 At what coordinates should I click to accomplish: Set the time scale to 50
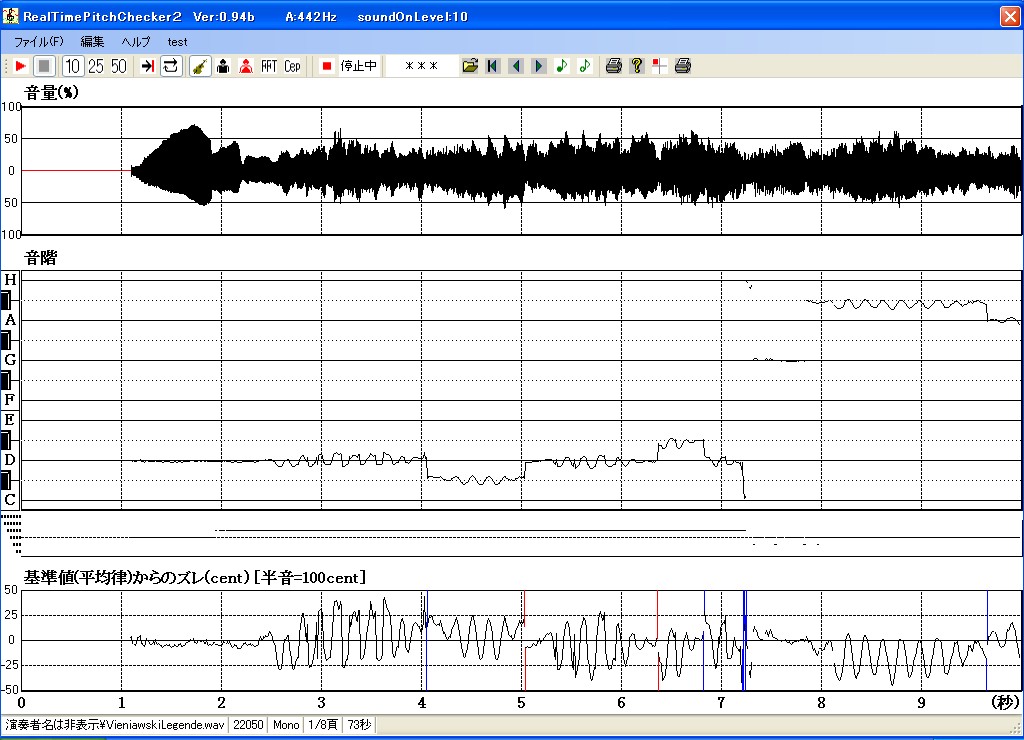pyautogui.click(x=118, y=66)
